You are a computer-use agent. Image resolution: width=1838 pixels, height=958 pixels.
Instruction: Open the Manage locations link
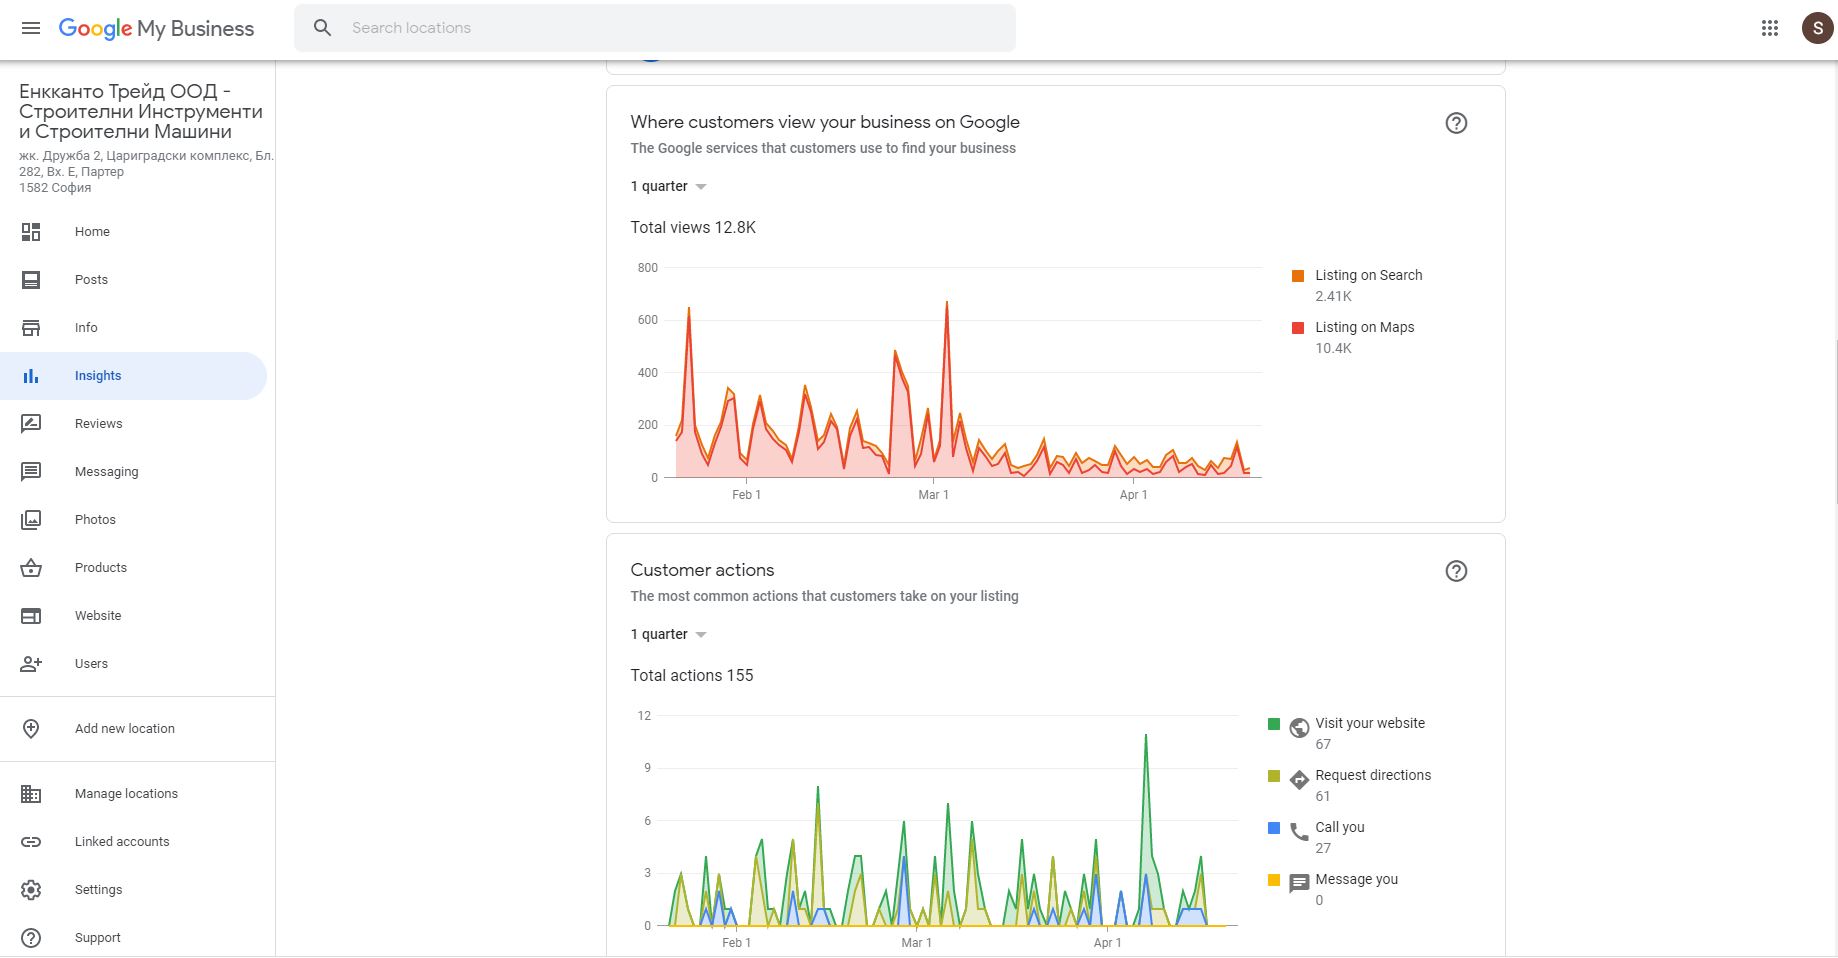[126, 794]
